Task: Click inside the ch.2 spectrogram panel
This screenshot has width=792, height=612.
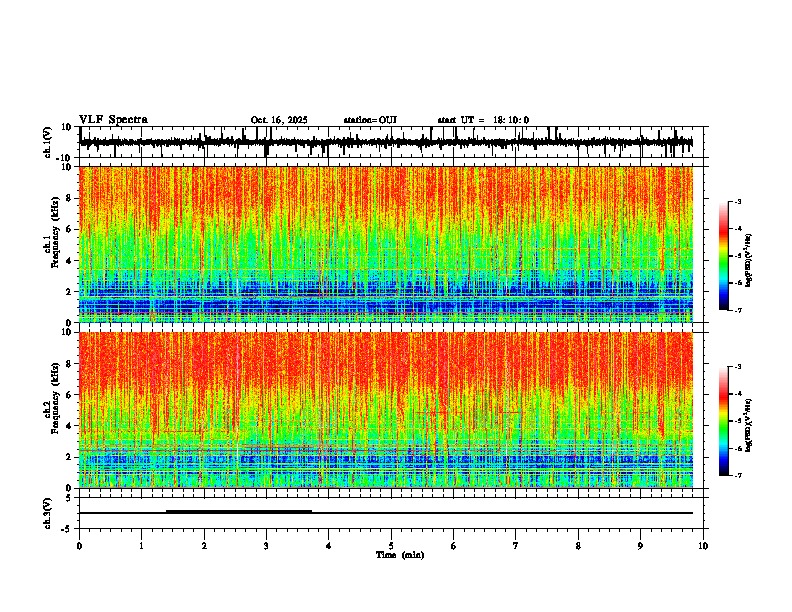Action: pos(386,410)
